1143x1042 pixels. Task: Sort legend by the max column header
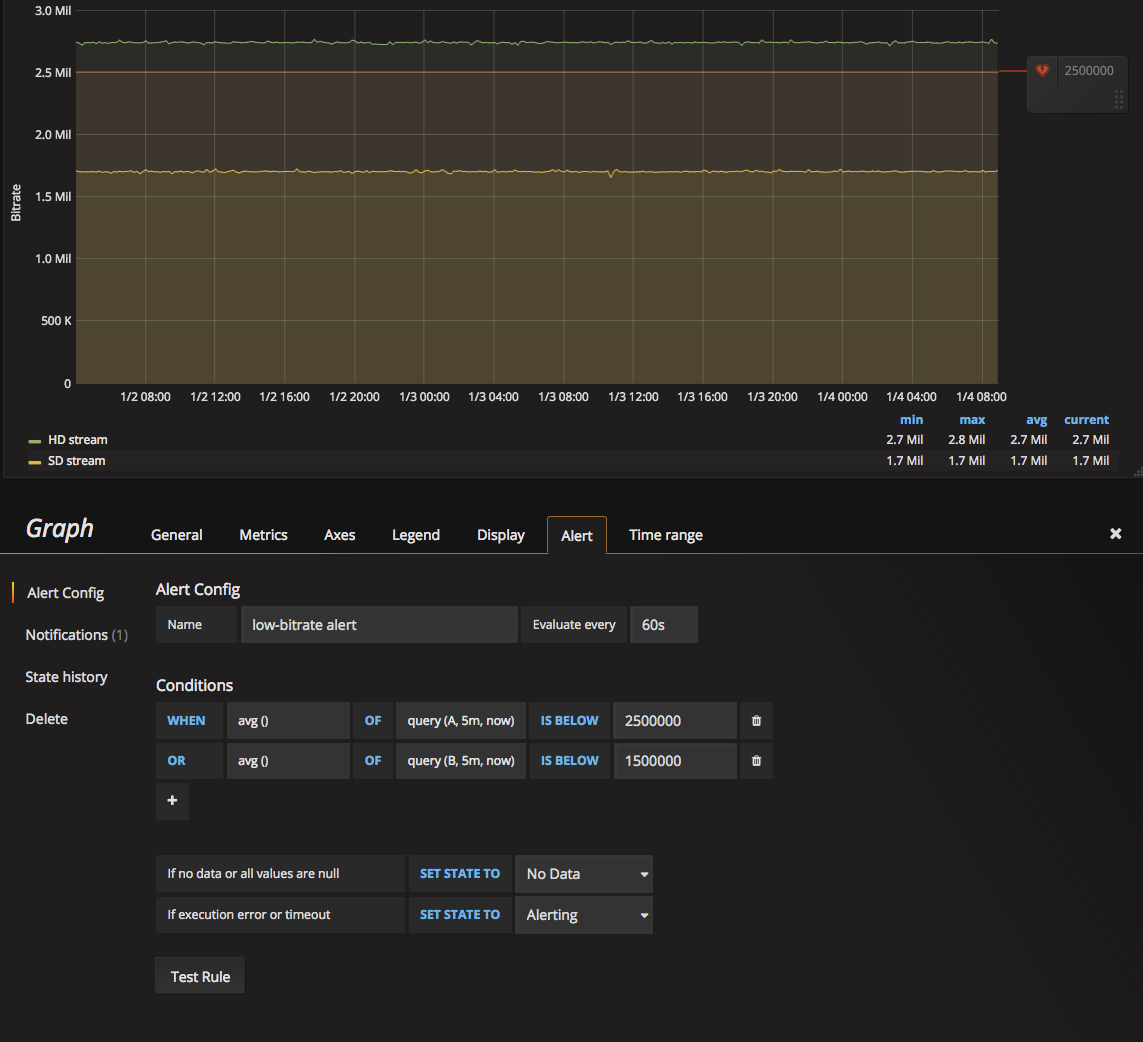(x=972, y=419)
